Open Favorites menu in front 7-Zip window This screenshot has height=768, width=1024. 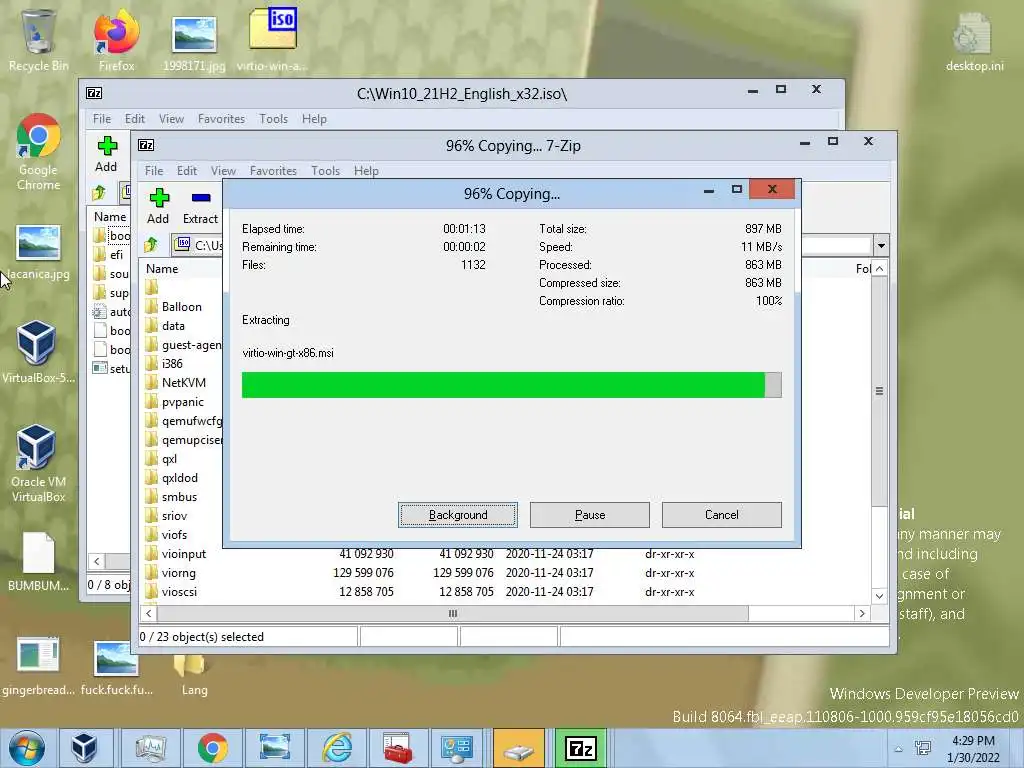coord(273,170)
